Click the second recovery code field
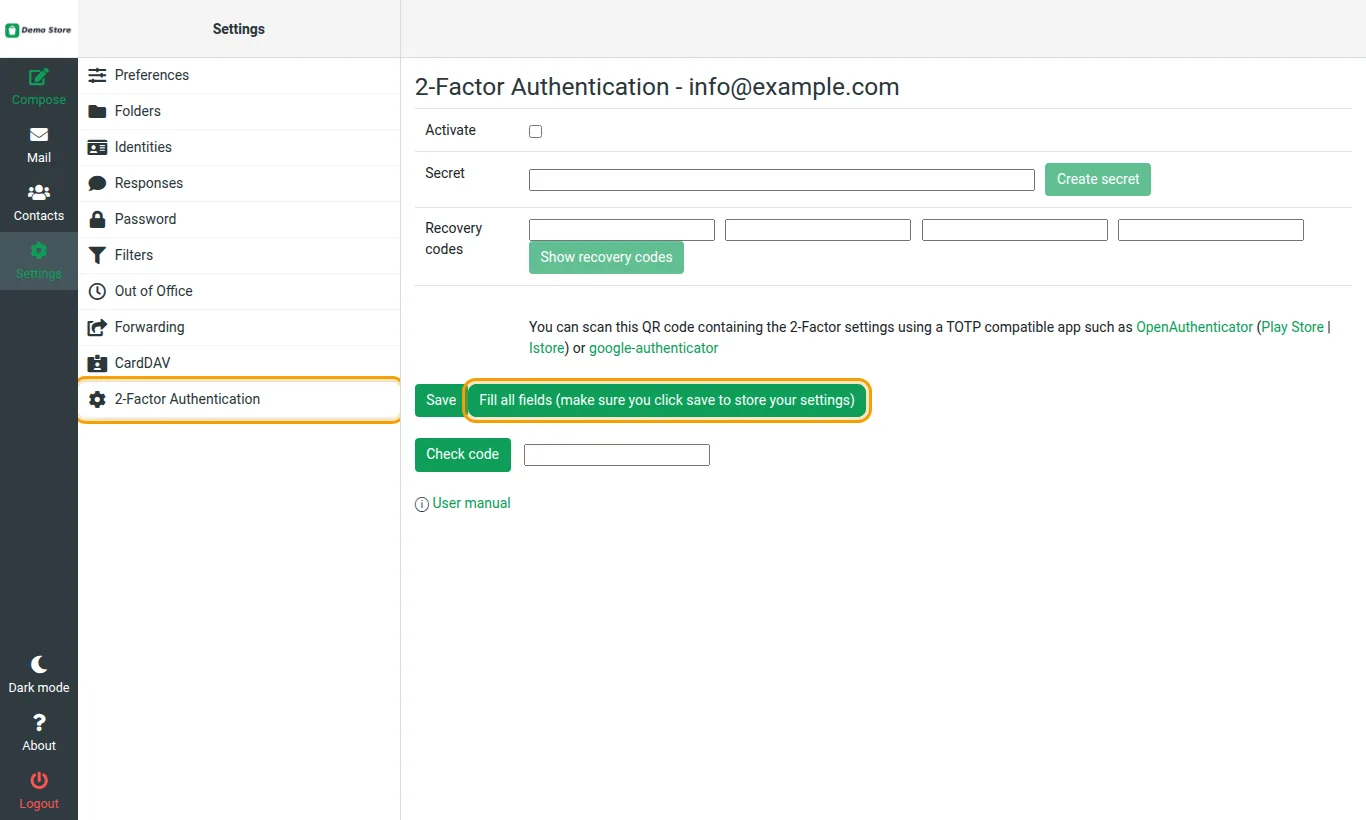This screenshot has height=820, width=1366. click(x=818, y=230)
